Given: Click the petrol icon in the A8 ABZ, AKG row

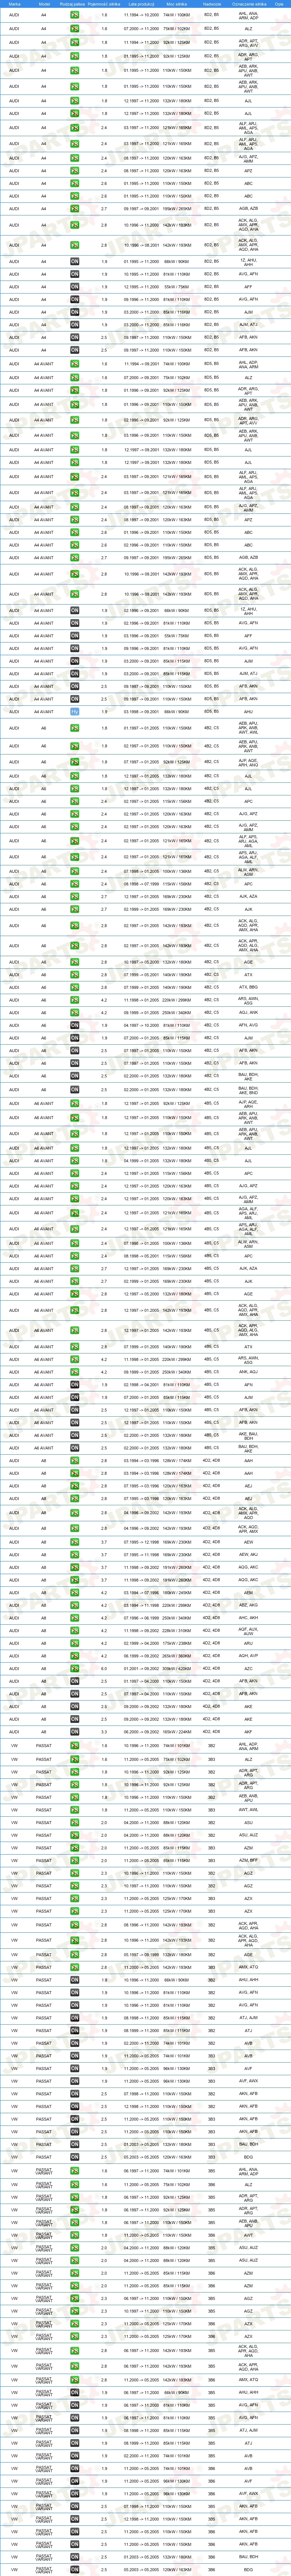Looking at the screenshot, I should [74, 1605].
